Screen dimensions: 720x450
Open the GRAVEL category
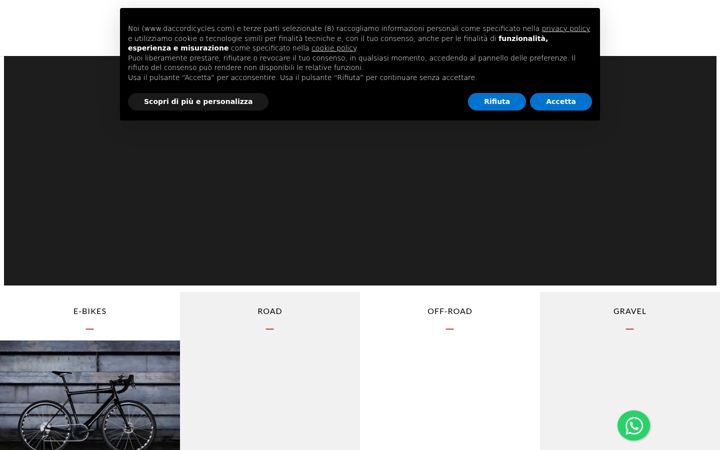pos(630,311)
